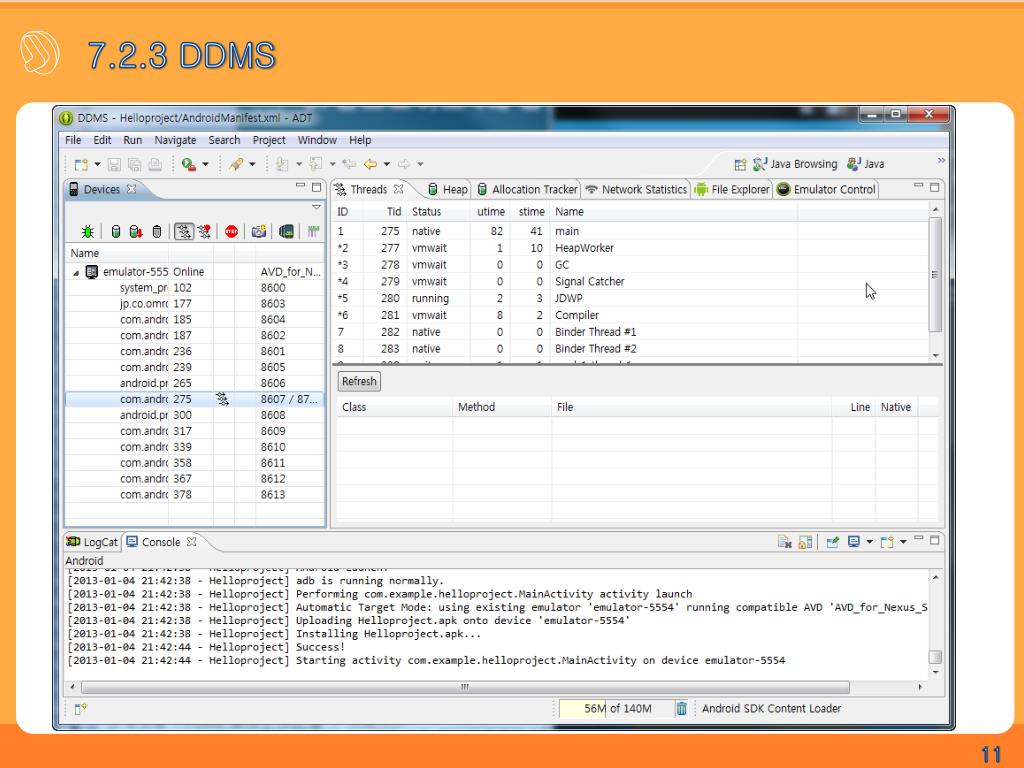Image resolution: width=1024 pixels, height=768 pixels.
Task: Click the Status column header in Threads
Action: click(426, 212)
